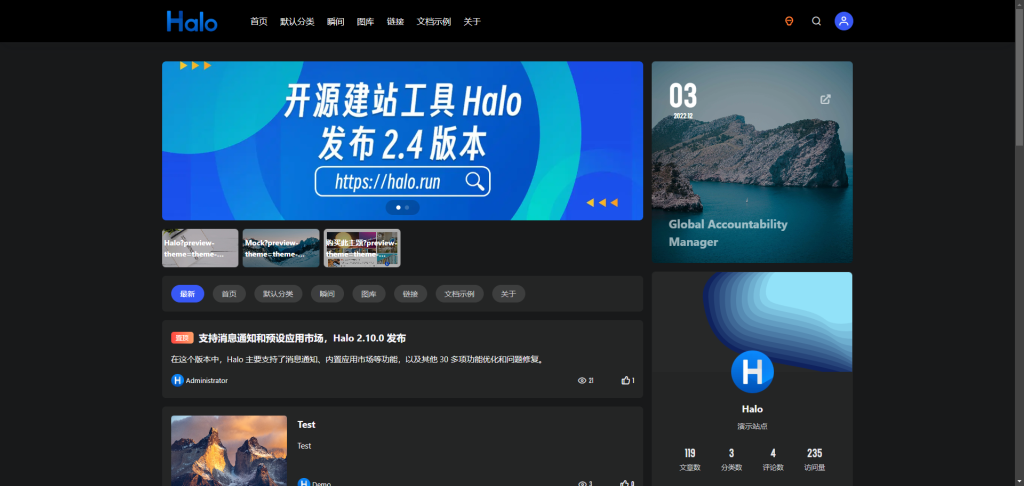Viewport: 1024px width, 486px height.
Task: Open the user avatar menu
Action: pyautogui.click(x=844, y=21)
